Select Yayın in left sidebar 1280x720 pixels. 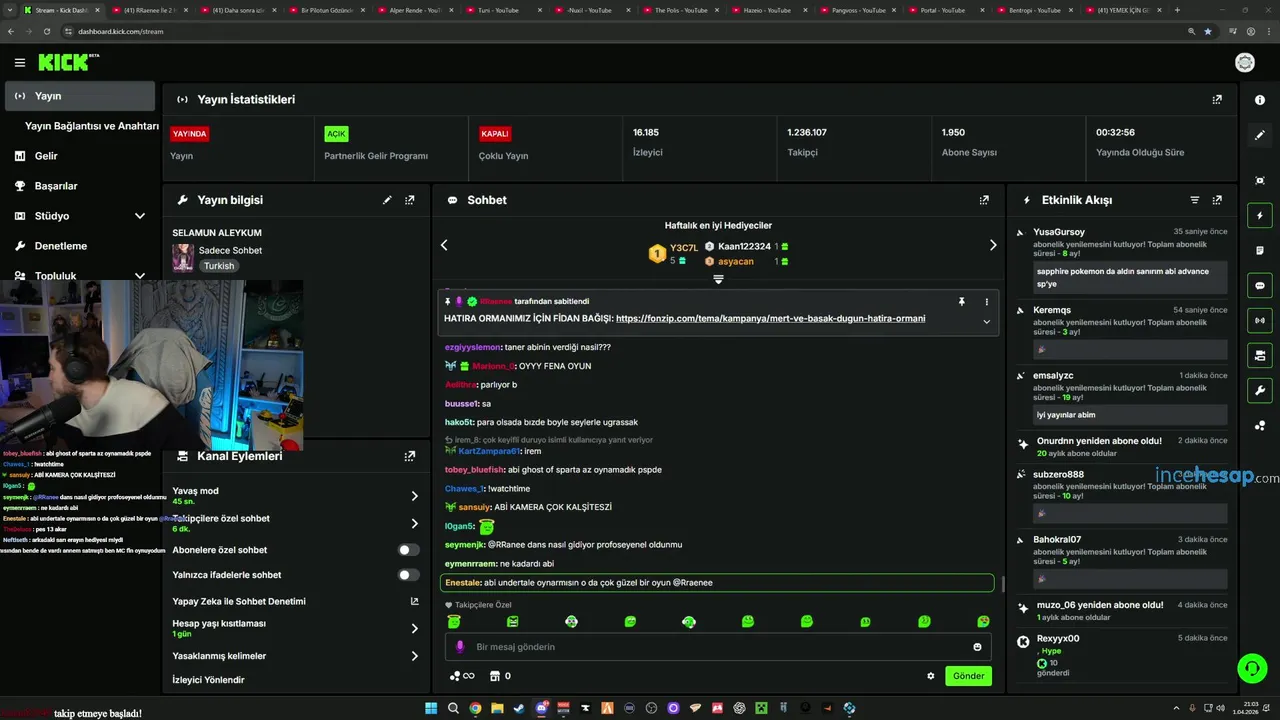click(x=80, y=96)
